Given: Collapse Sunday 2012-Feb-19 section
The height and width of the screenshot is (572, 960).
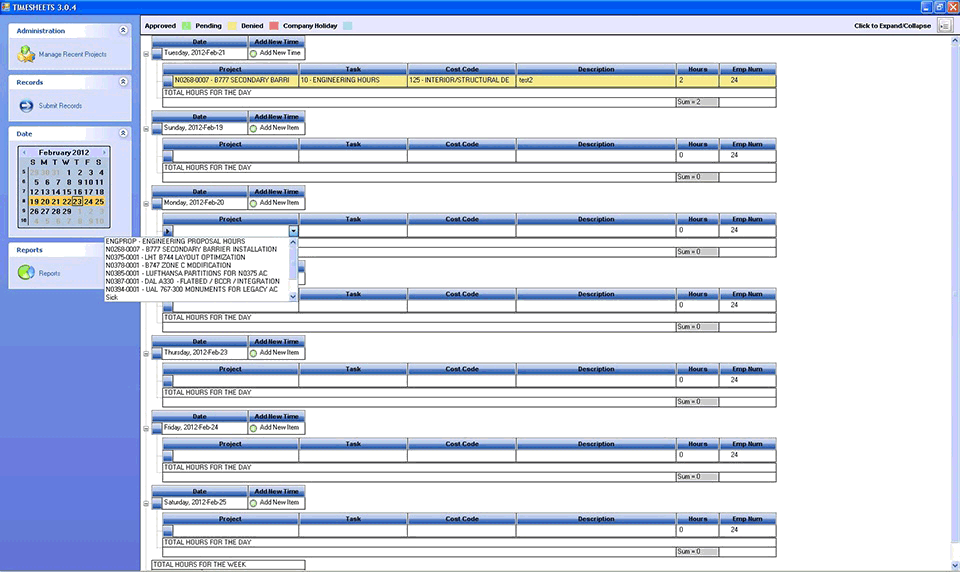Looking at the screenshot, I should click(146, 129).
